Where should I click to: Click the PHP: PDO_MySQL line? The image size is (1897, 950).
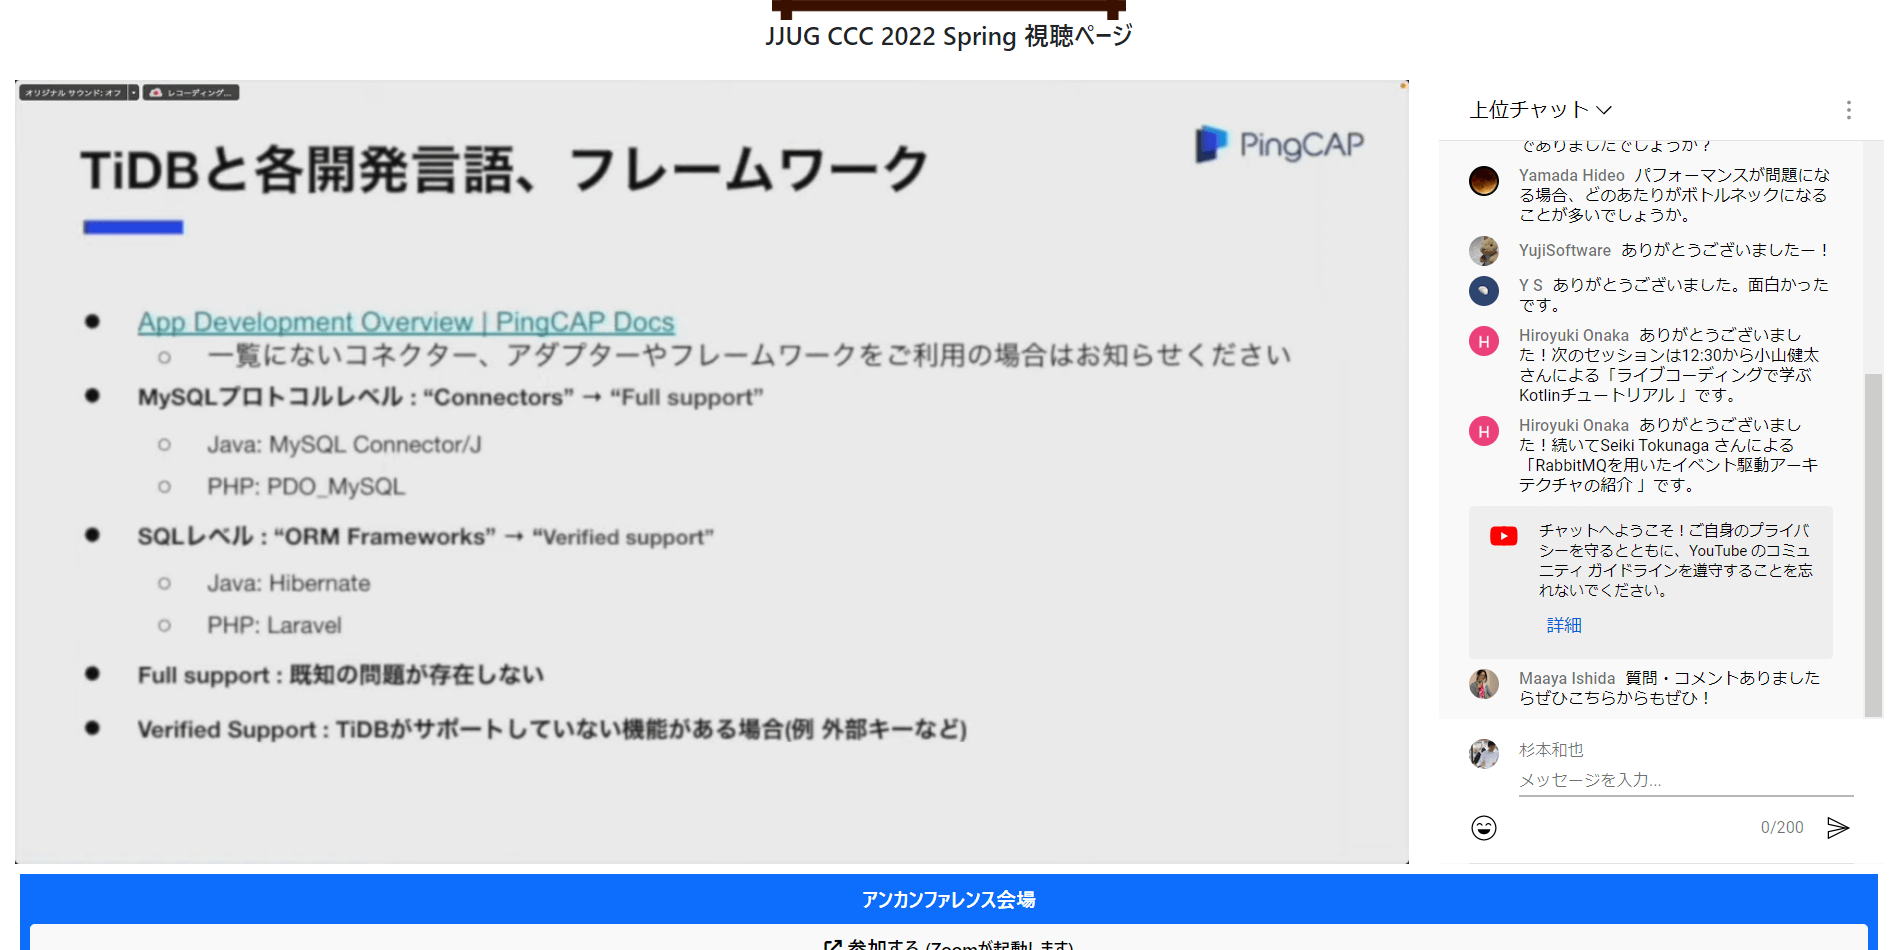click(x=306, y=487)
